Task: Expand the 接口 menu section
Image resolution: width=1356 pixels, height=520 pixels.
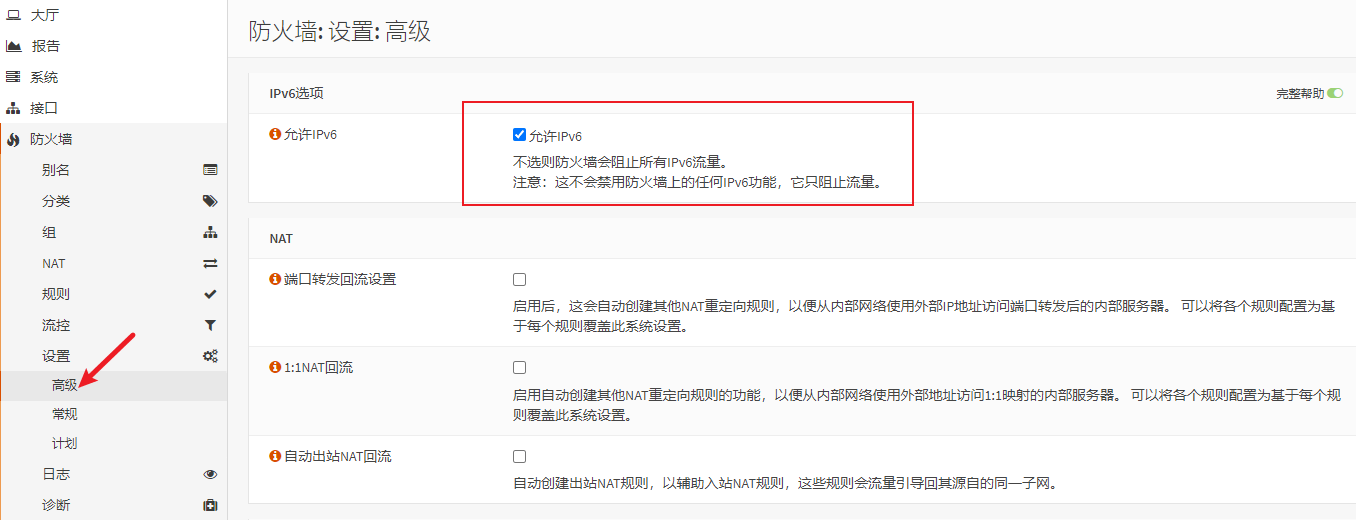Action: tap(44, 108)
